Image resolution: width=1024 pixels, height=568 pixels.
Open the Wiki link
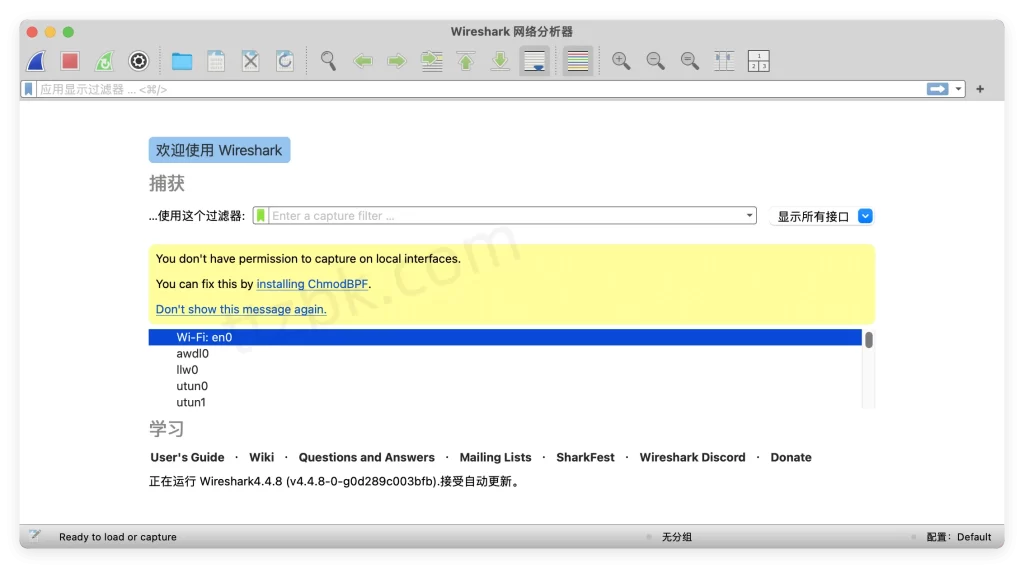pos(261,458)
